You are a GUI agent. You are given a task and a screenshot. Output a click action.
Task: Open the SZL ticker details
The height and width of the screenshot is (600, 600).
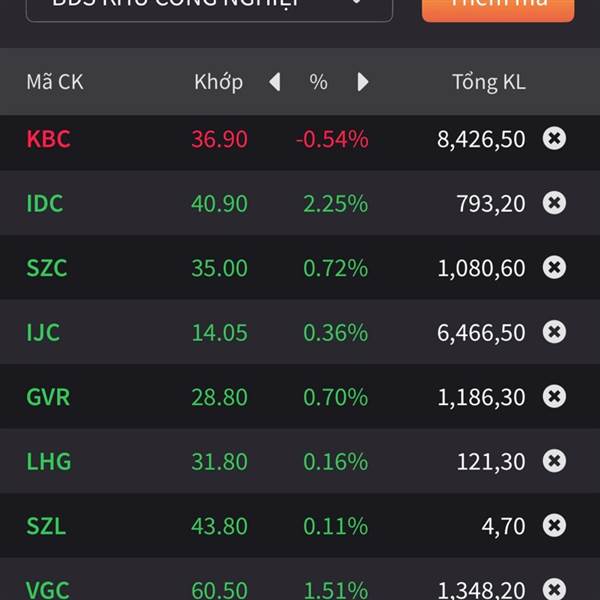click(x=46, y=526)
